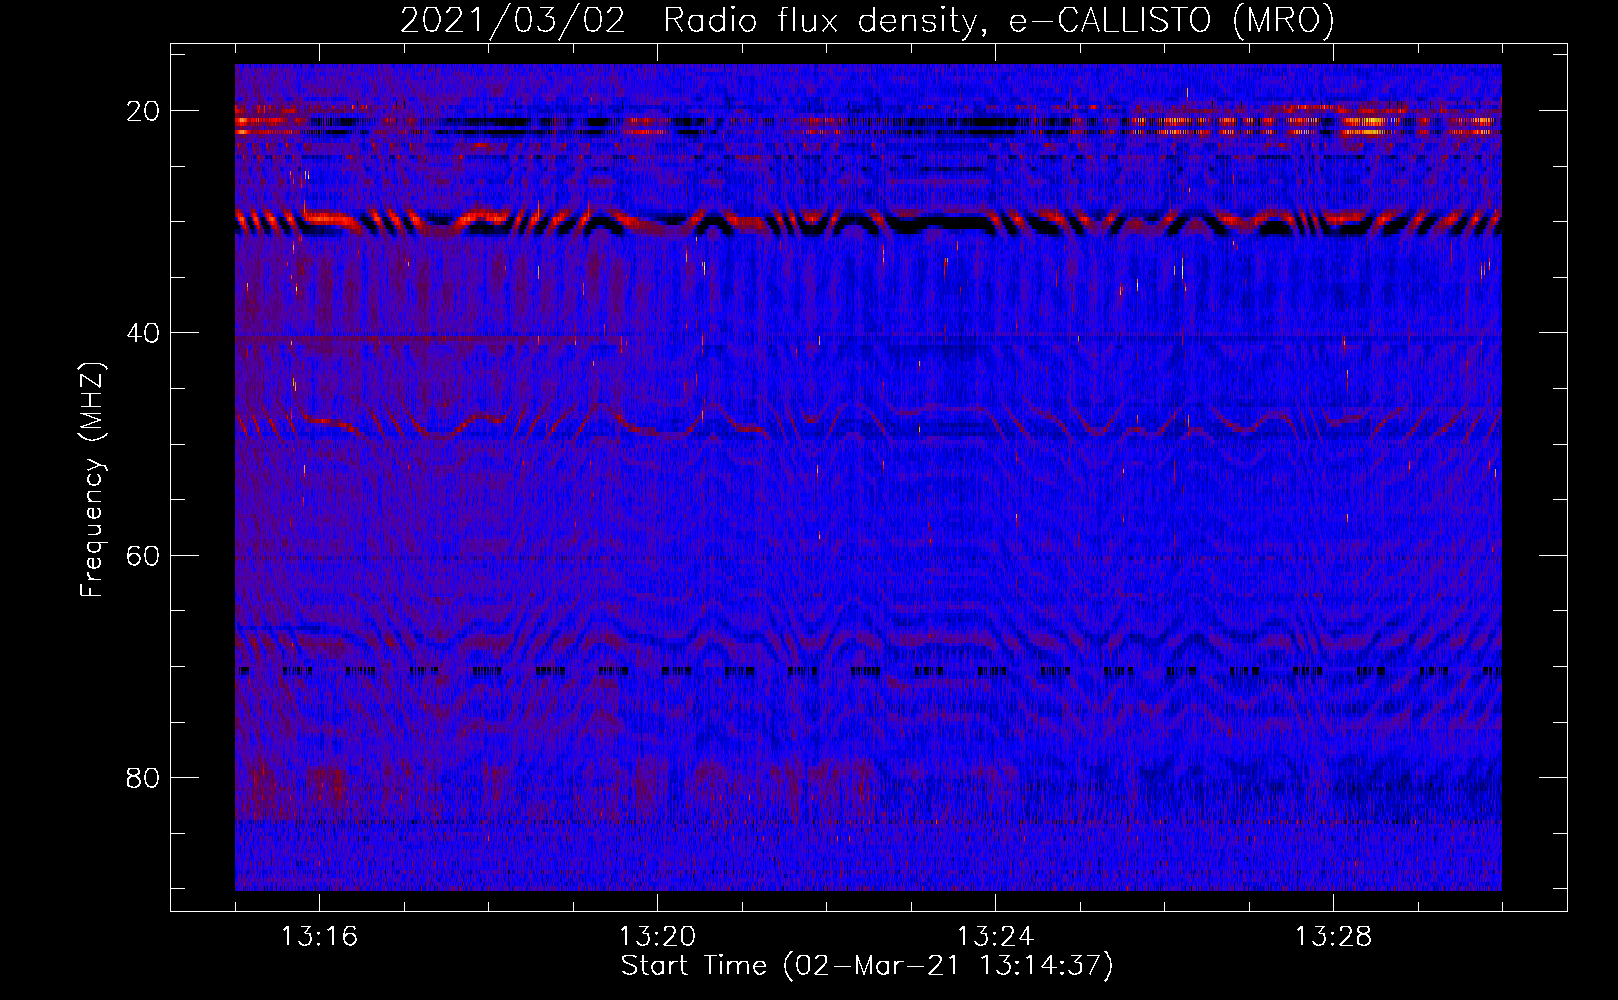Click the 'Start Time (02-Mar-21 13:14:37)' label

(x=867, y=966)
